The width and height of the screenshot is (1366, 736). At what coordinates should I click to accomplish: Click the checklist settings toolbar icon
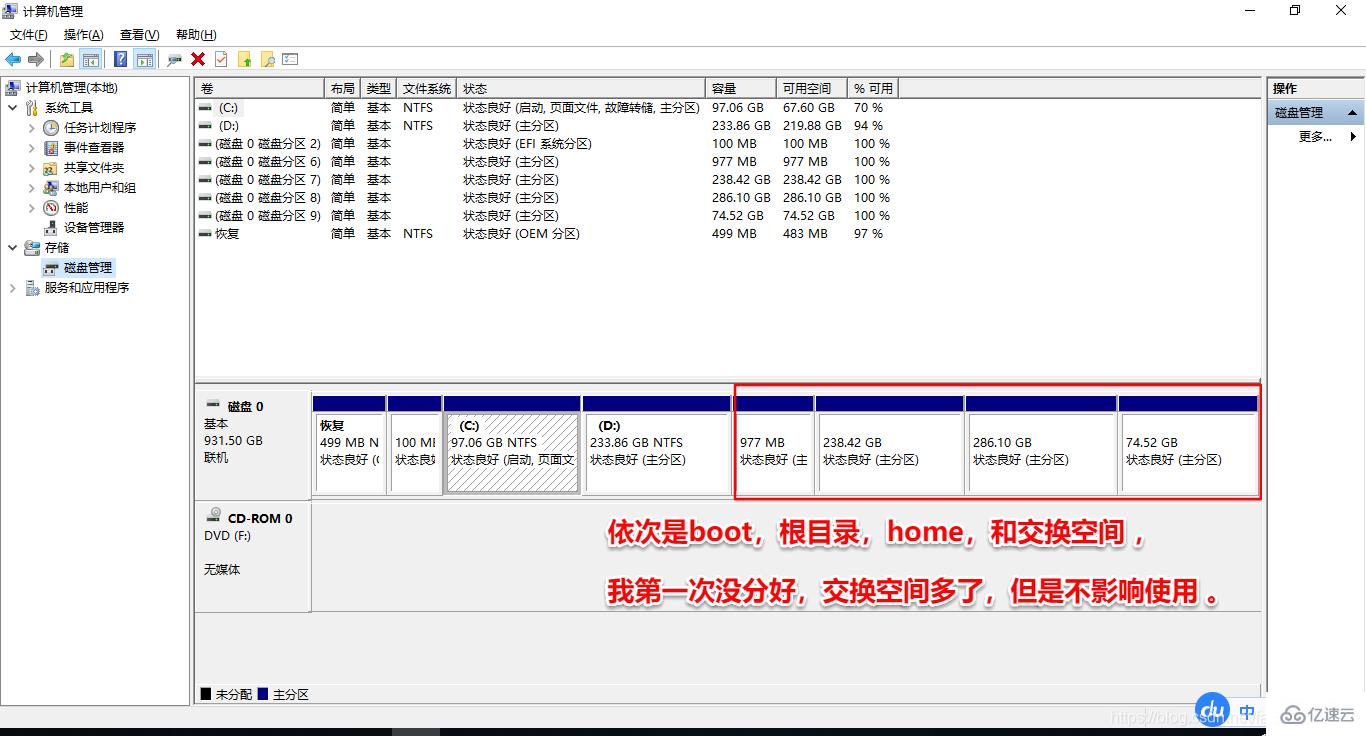pos(290,60)
